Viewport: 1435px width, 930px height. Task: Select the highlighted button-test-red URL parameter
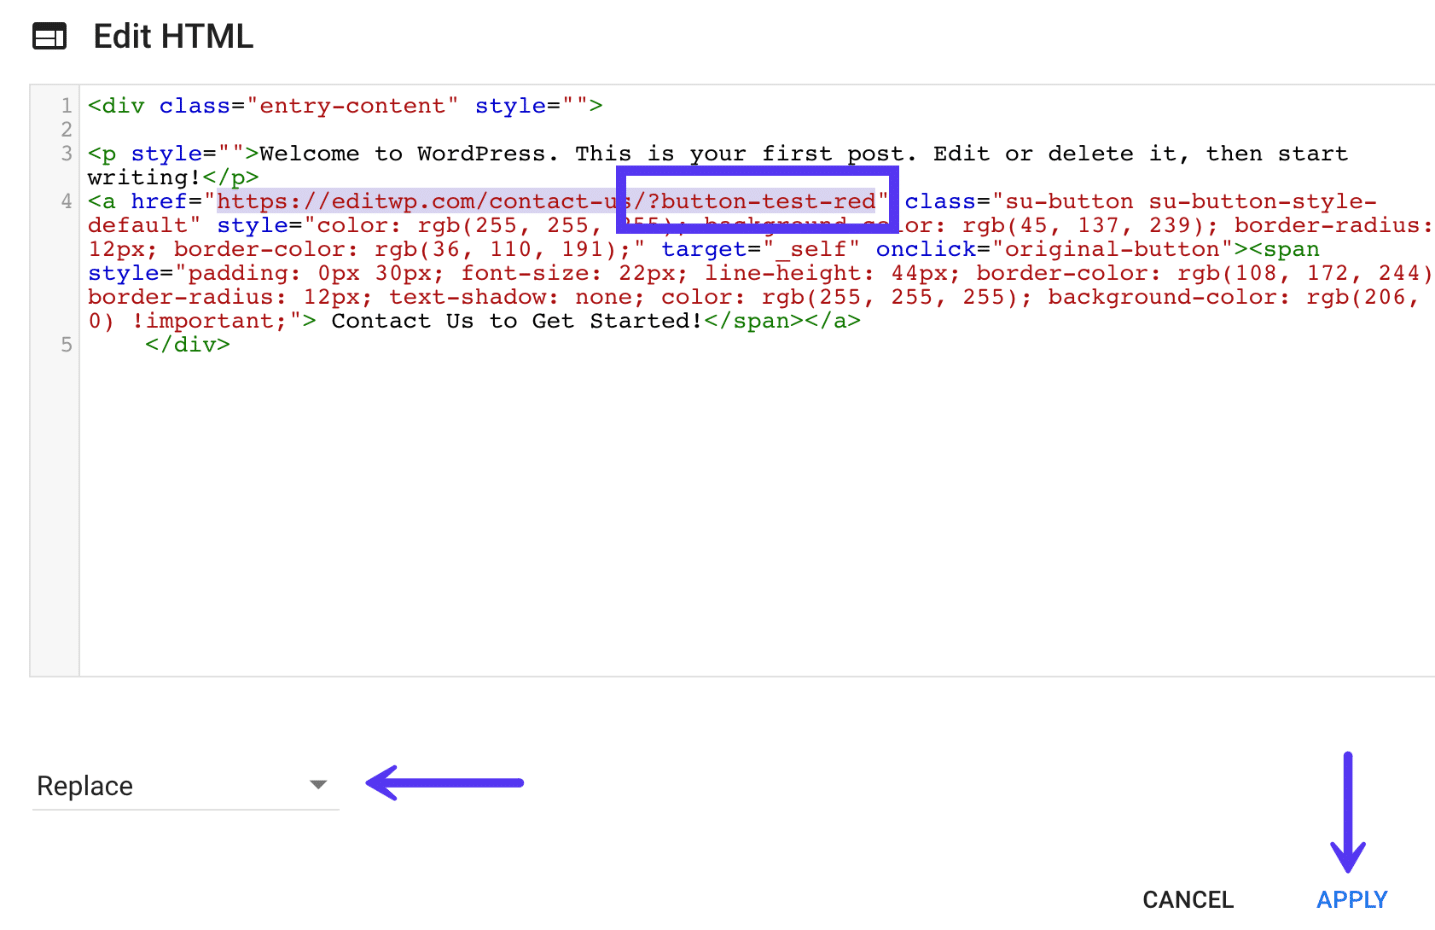[x=757, y=201]
